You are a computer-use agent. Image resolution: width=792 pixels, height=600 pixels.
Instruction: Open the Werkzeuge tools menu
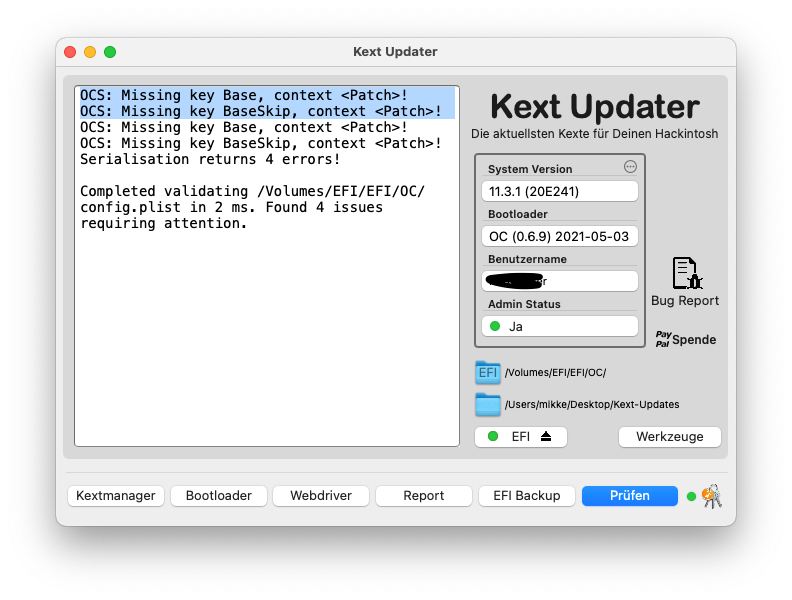coord(669,436)
